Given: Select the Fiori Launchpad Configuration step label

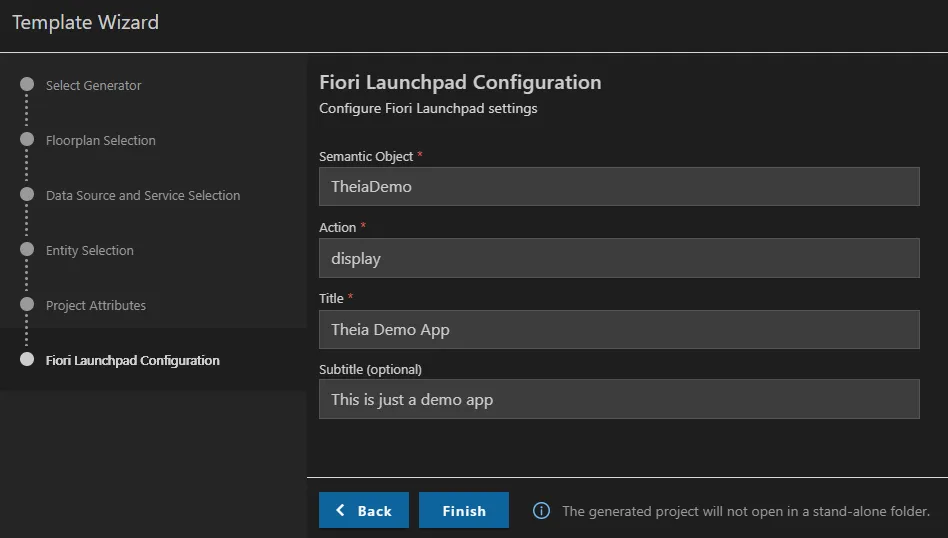Looking at the screenshot, I should point(132,361).
